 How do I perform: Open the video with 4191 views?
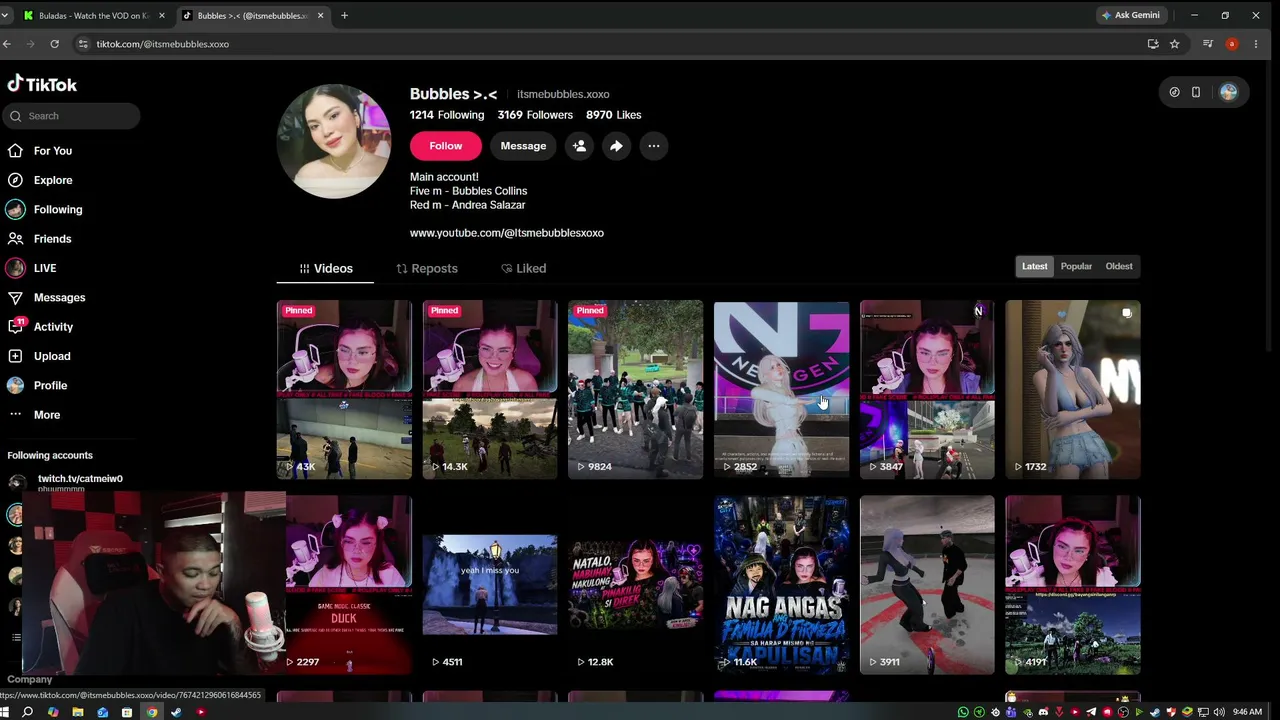click(x=1073, y=585)
